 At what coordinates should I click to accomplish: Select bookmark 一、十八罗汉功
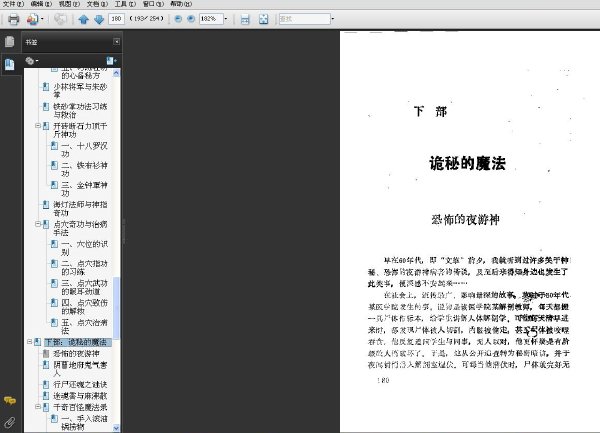click(x=84, y=150)
